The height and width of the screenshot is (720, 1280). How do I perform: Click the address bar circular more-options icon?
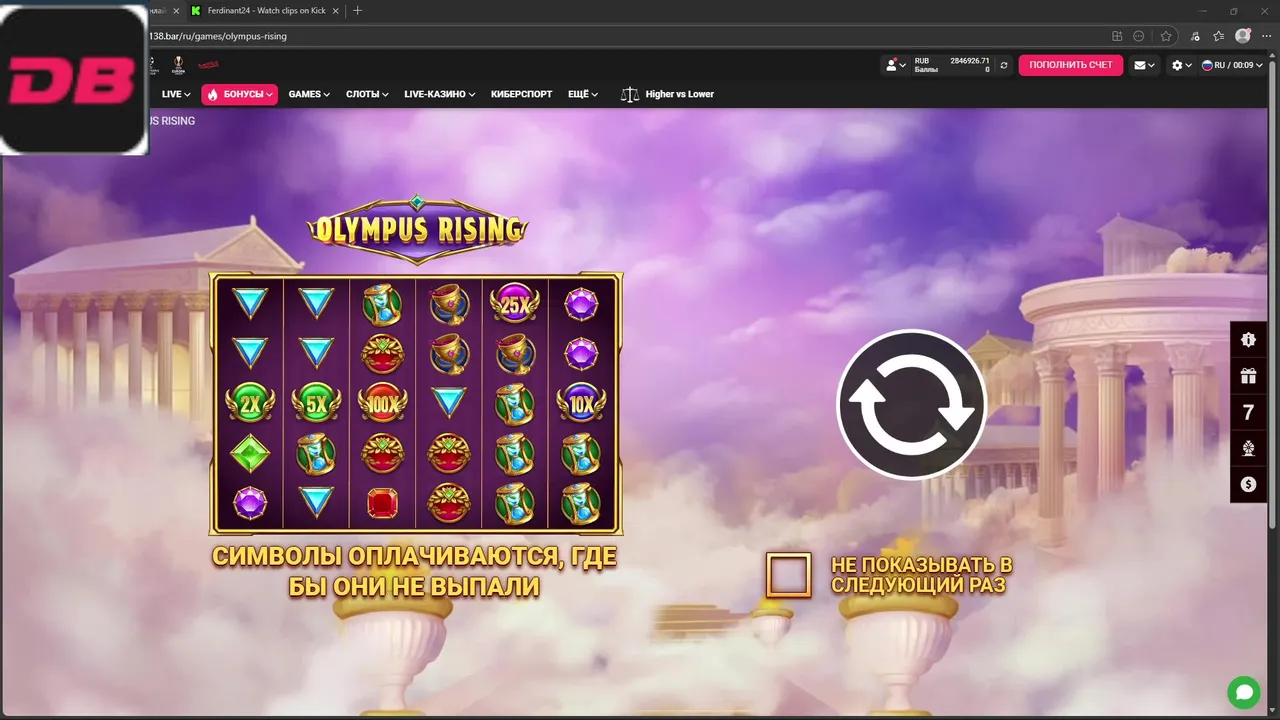[x=1139, y=36]
